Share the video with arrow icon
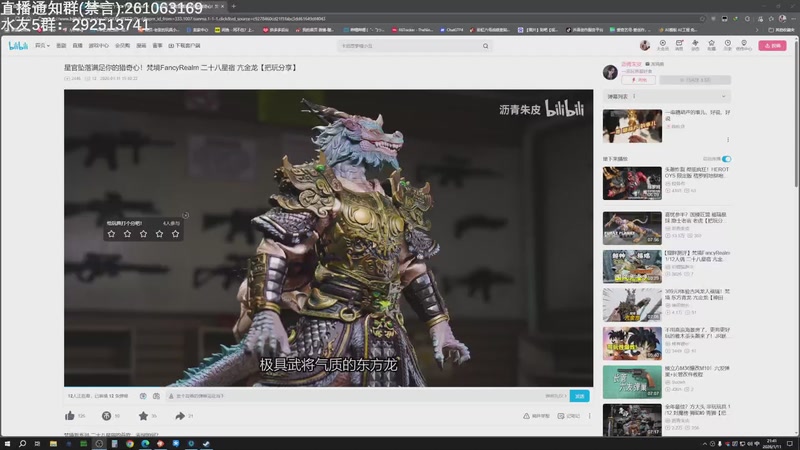The image size is (800, 450). (180, 416)
